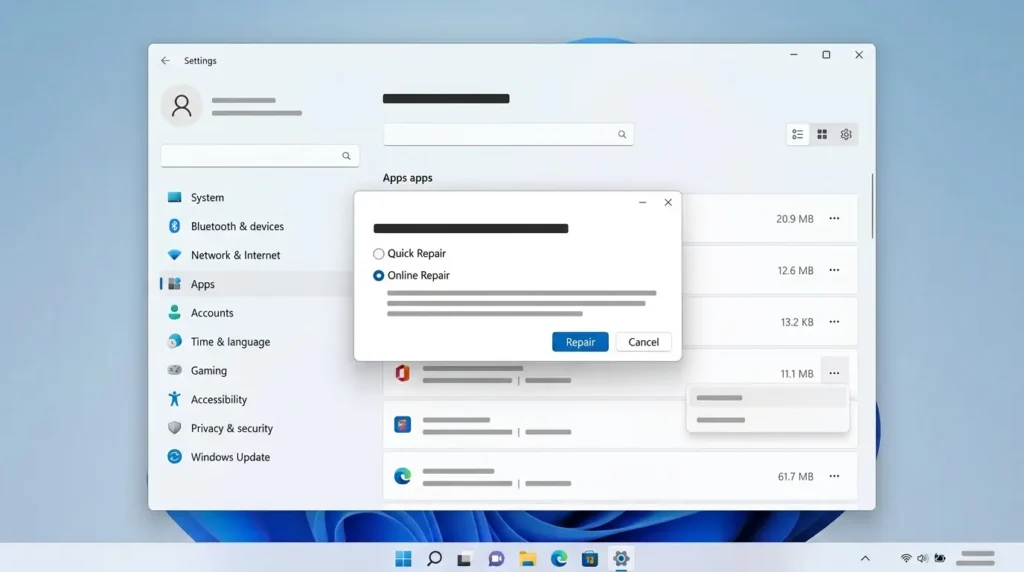
Task: Click the blue app icon above Edge row
Action: (x=402, y=425)
